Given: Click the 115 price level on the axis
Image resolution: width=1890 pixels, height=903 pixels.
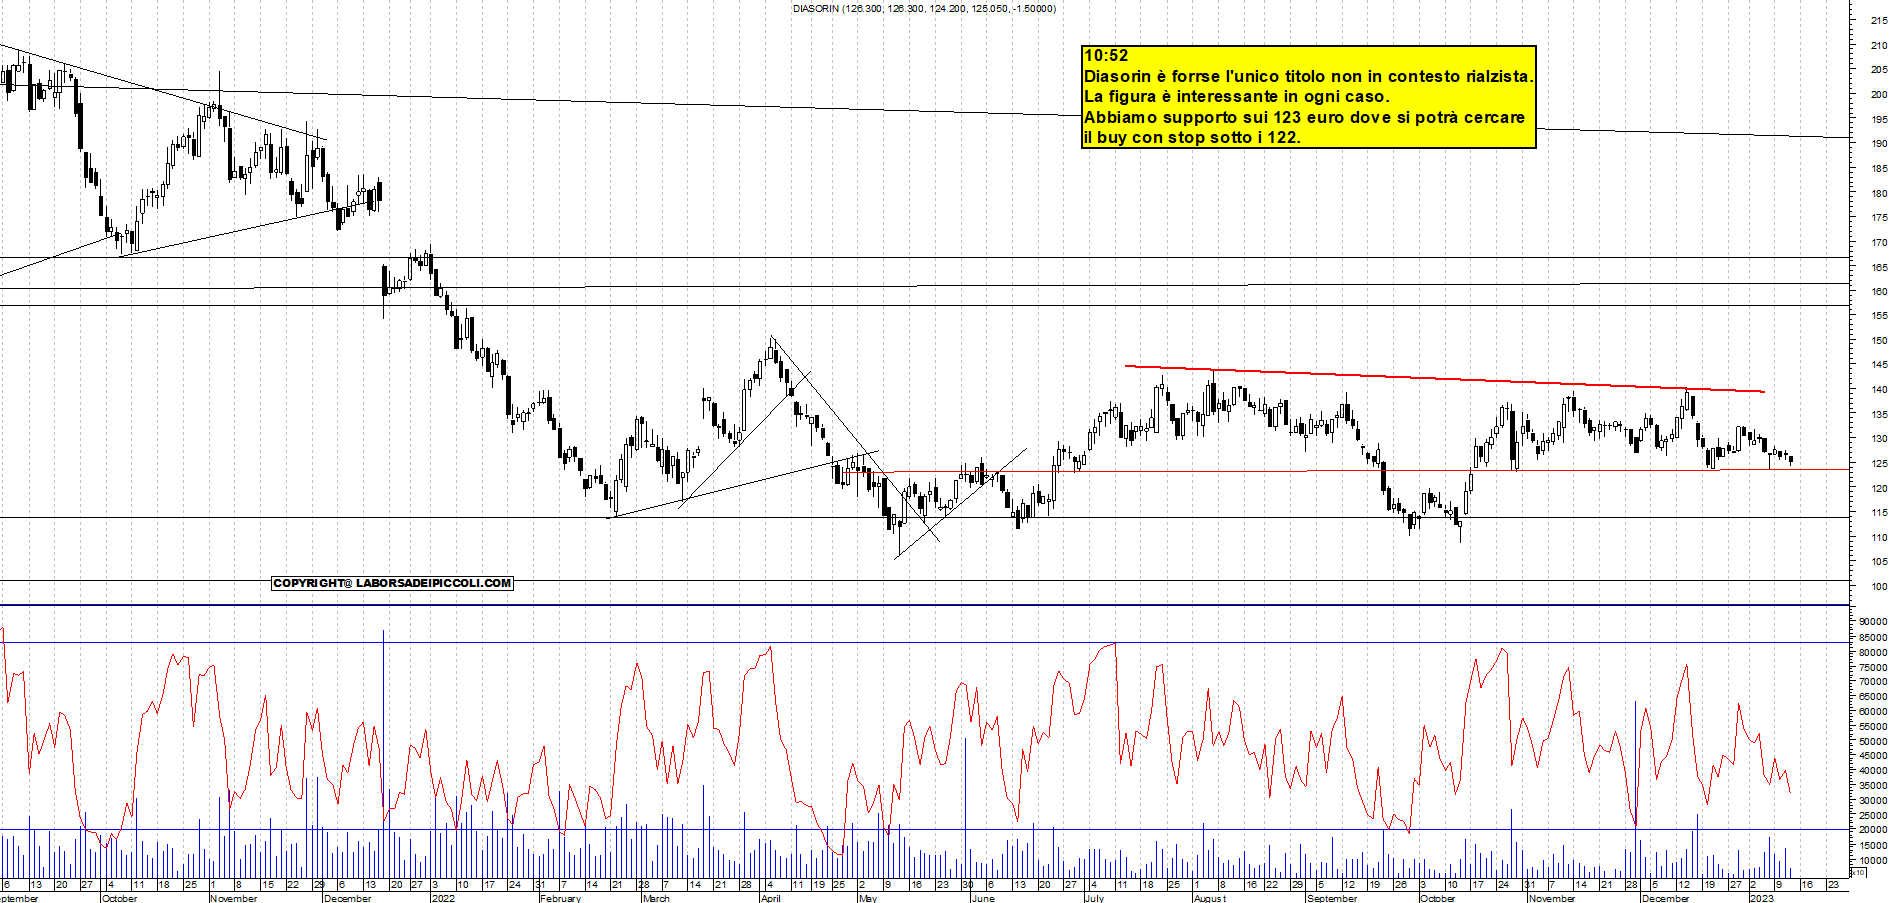Looking at the screenshot, I should coord(1877,512).
